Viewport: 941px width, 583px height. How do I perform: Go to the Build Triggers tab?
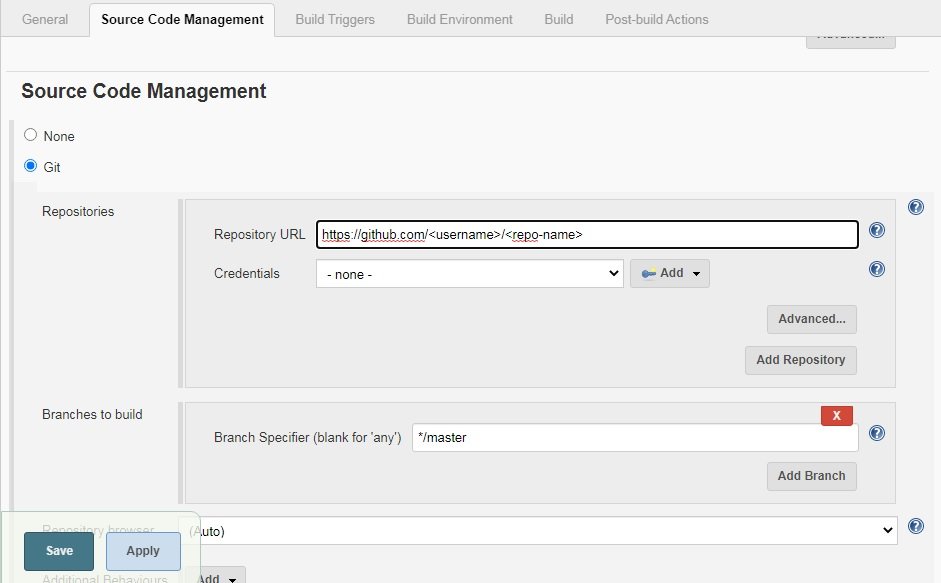click(x=335, y=19)
